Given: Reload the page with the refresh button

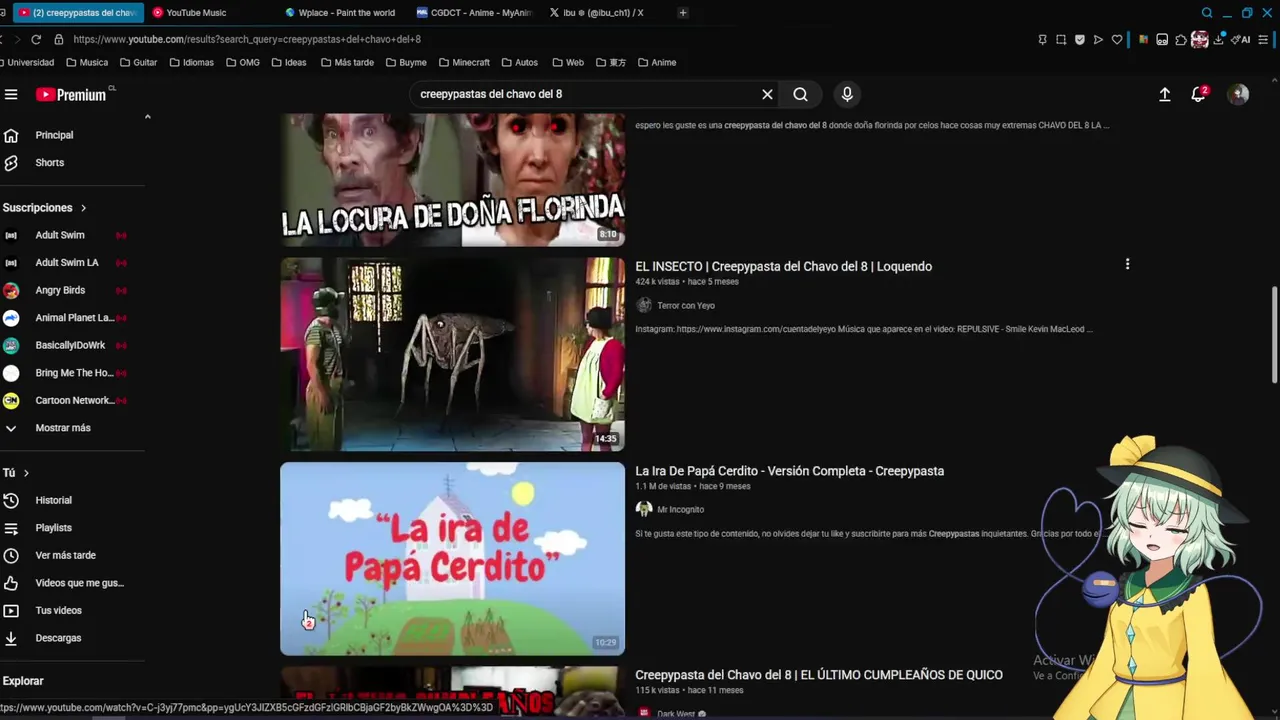Looking at the screenshot, I should 36,39.
